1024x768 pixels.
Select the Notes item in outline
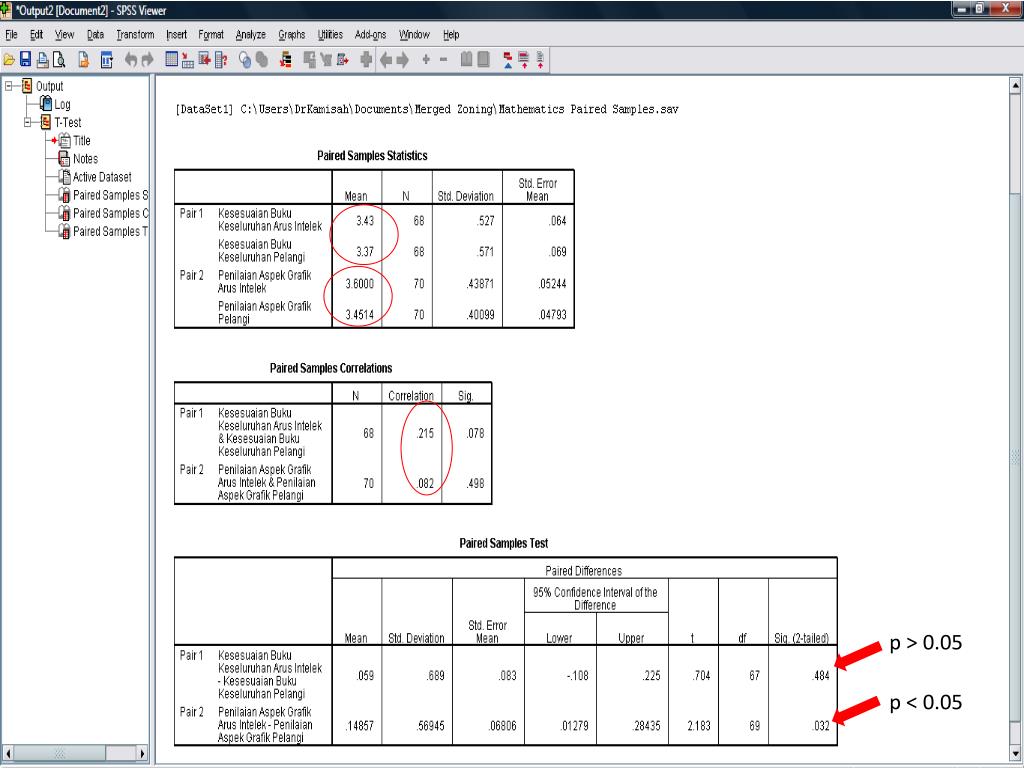tap(84, 159)
